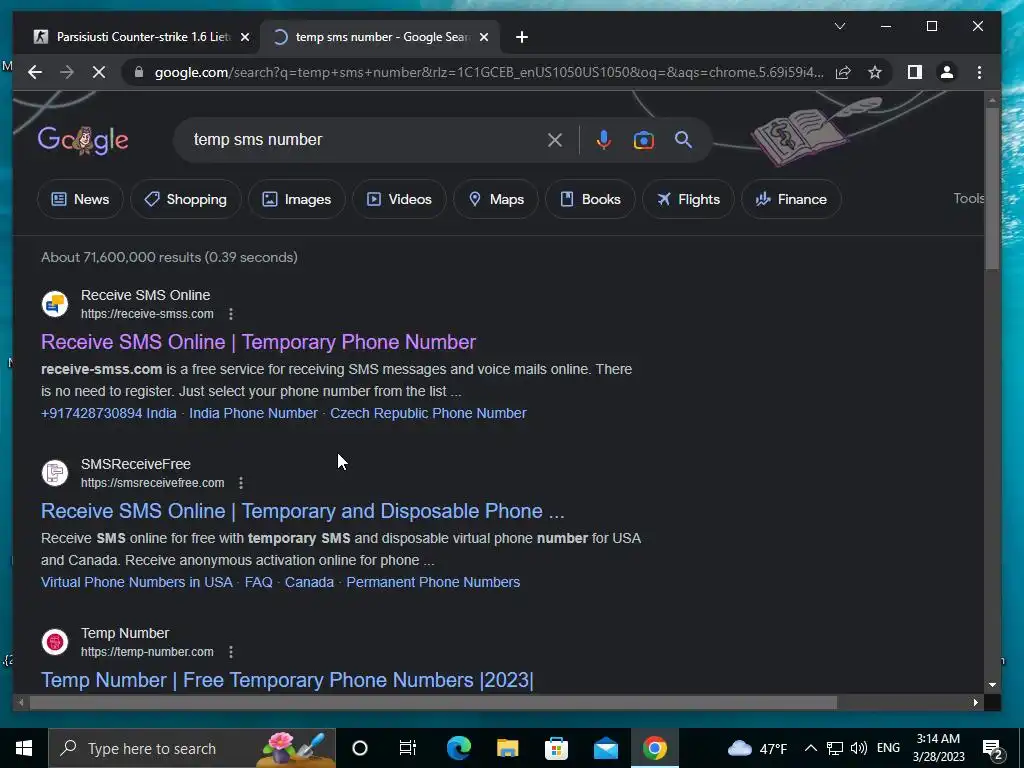Search by image with Google Lens
Viewport: 1024px width, 768px height.
click(643, 140)
